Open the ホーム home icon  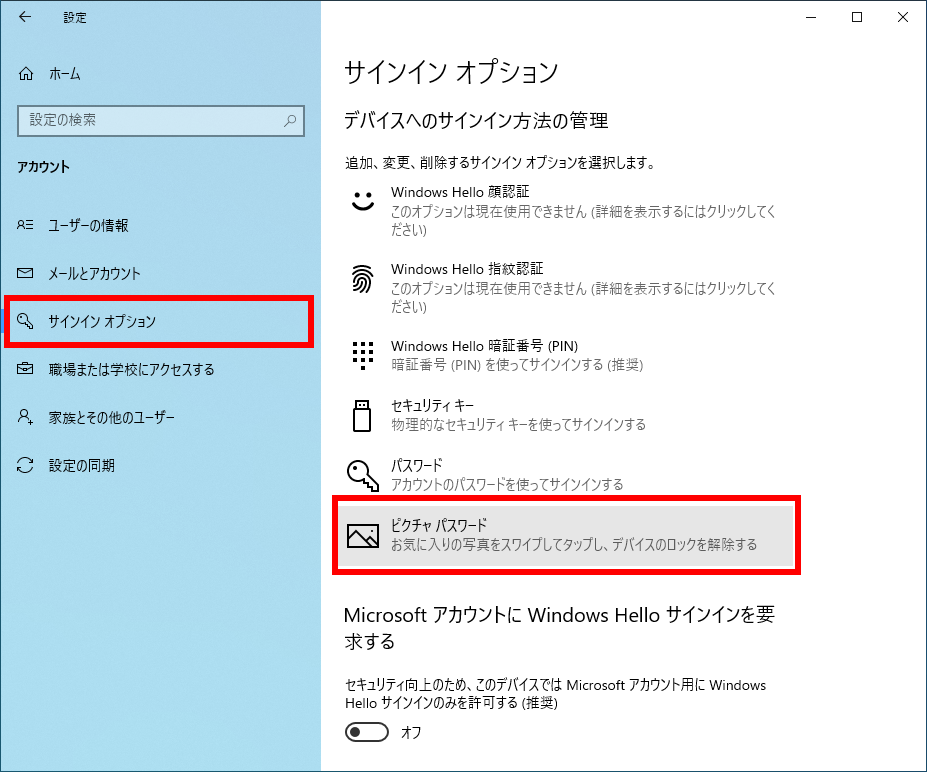click(26, 74)
